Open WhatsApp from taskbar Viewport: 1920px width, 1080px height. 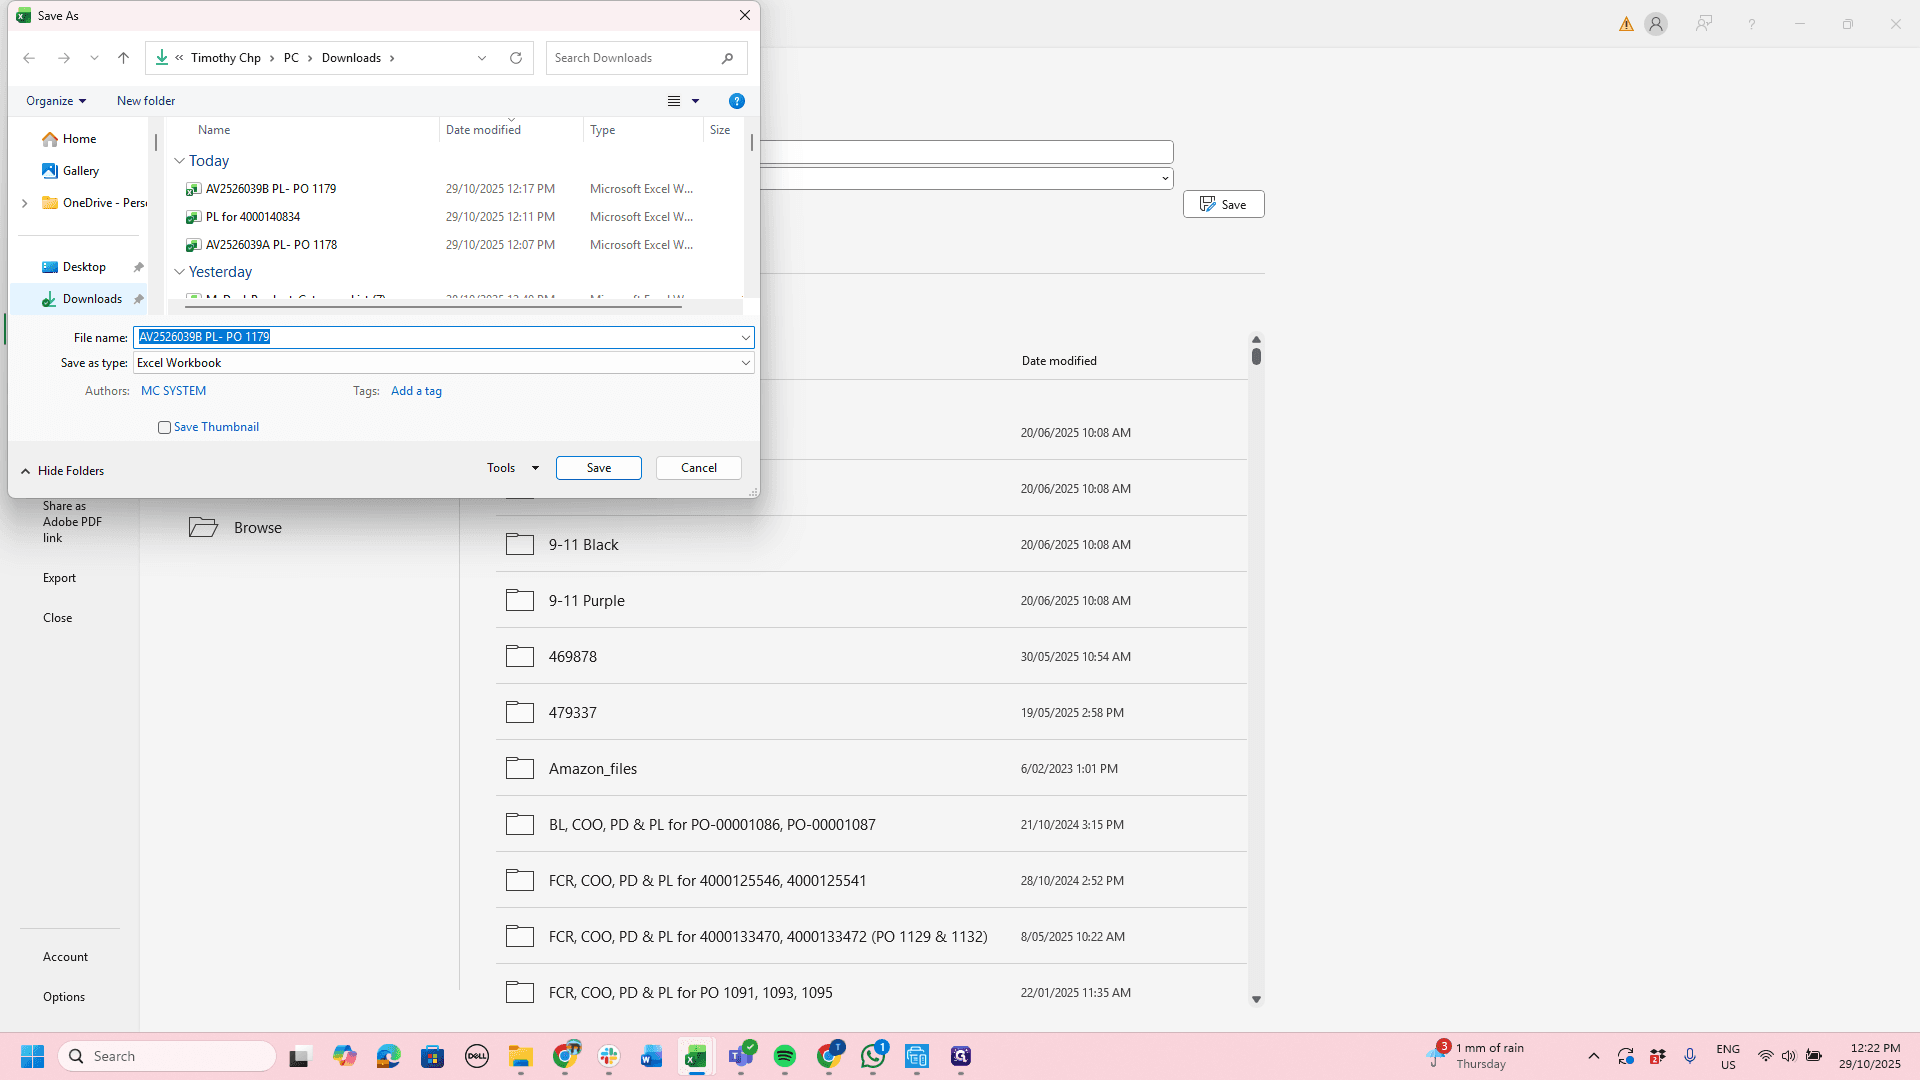(x=873, y=1056)
